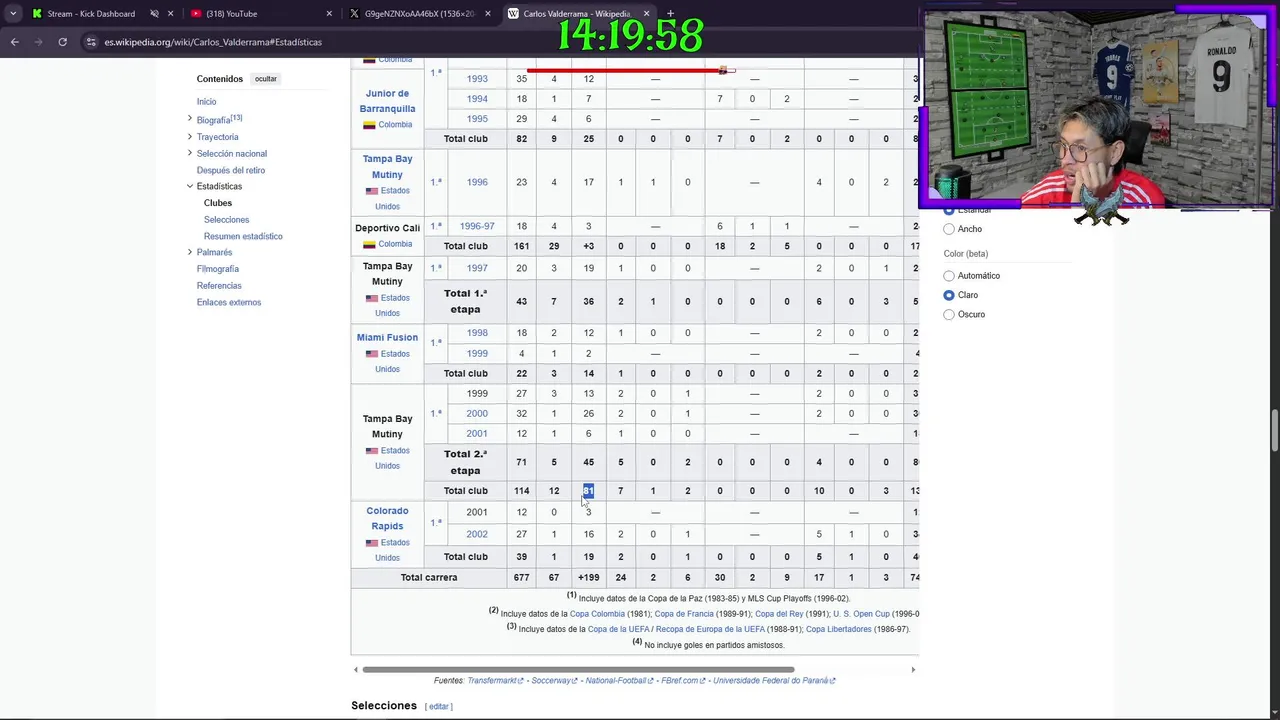This screenshot has width=1280, height=720.
Task: Switch to the (318) YouTube tab
Action: point(233,14)
